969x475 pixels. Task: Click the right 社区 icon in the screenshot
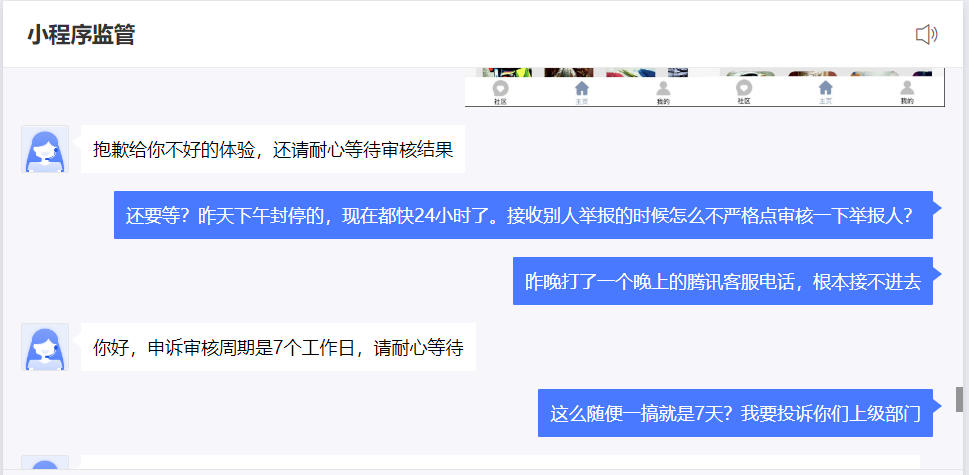click(x=744, y=92)
